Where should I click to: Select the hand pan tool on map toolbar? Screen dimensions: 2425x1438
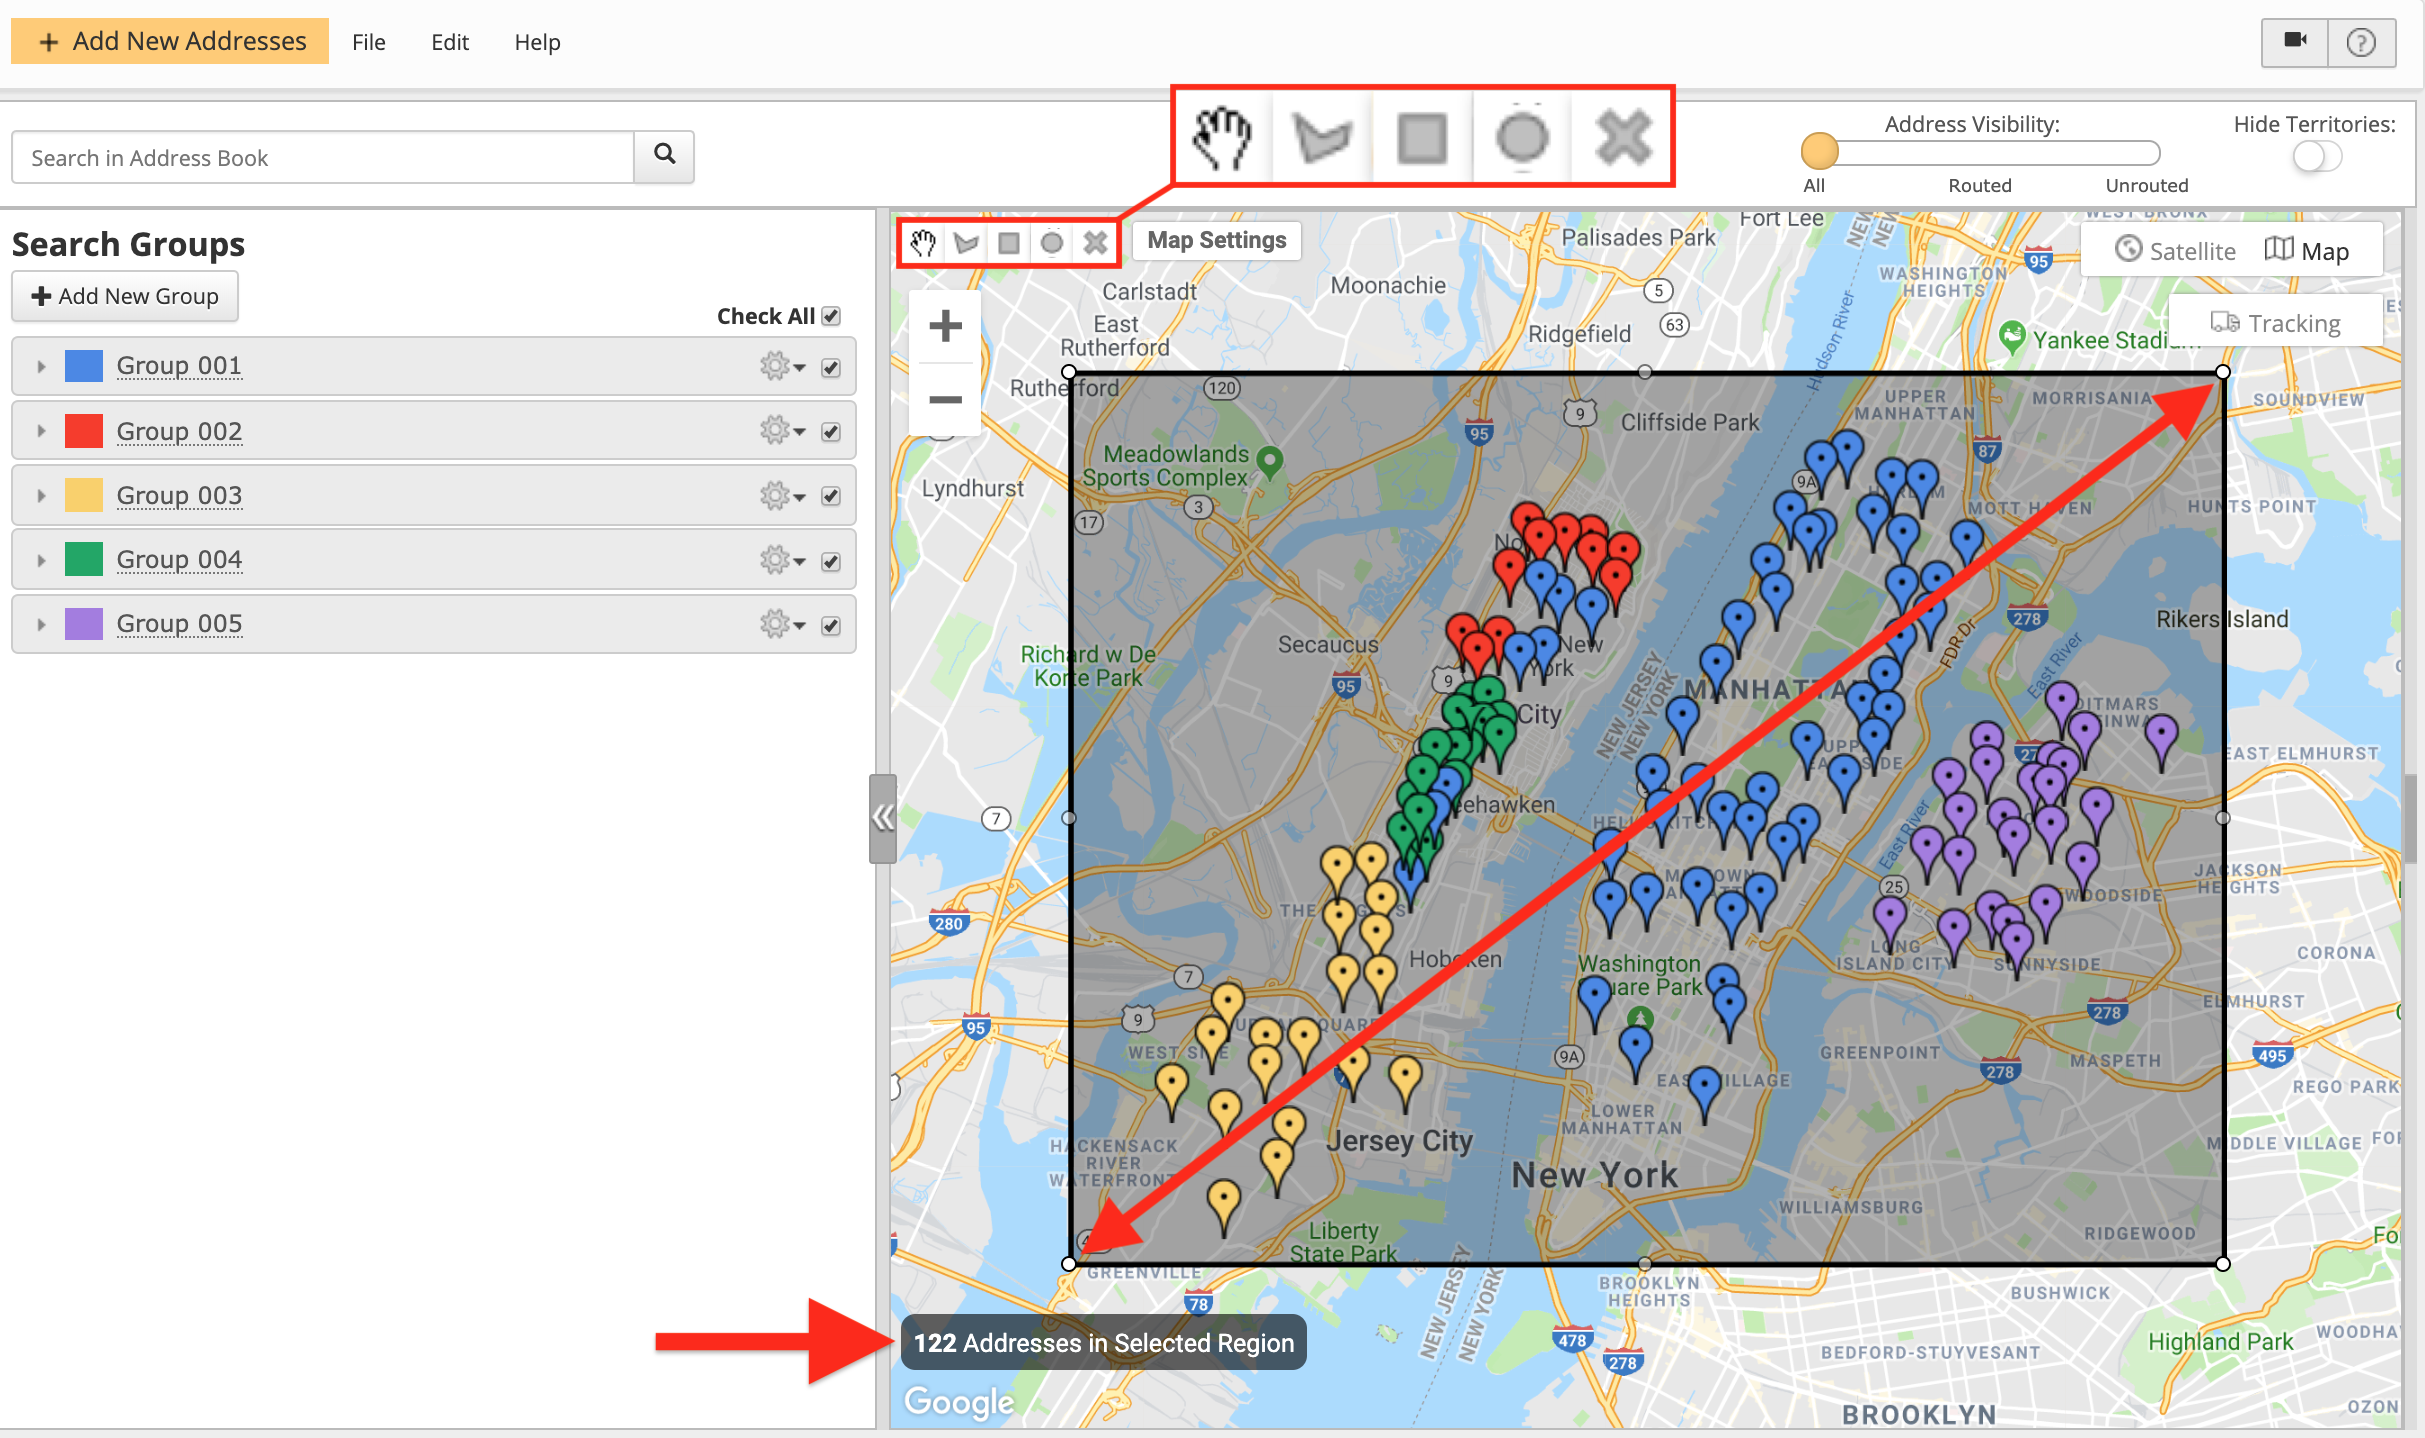(922, 242)
